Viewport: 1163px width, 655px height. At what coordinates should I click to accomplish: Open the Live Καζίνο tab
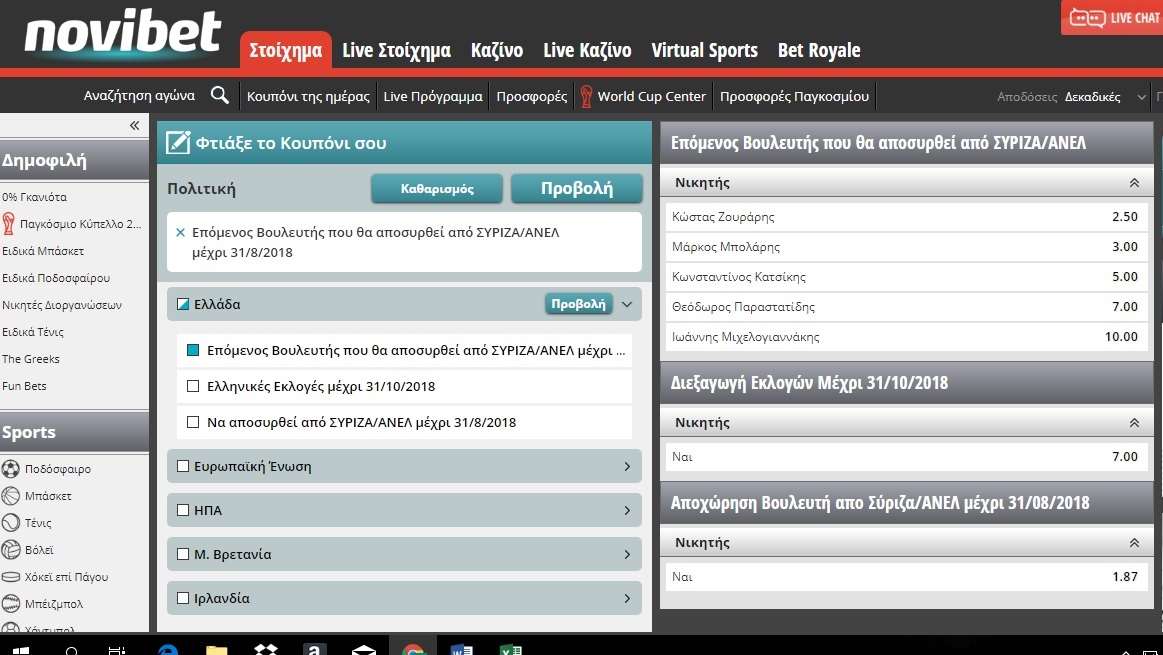[x=587, y=50]
